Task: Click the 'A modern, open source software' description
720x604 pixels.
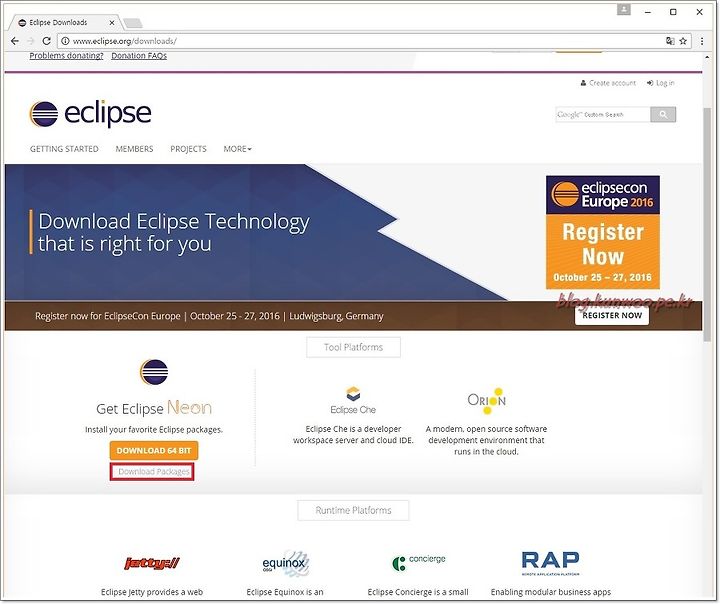Action: tap(486, 440)
